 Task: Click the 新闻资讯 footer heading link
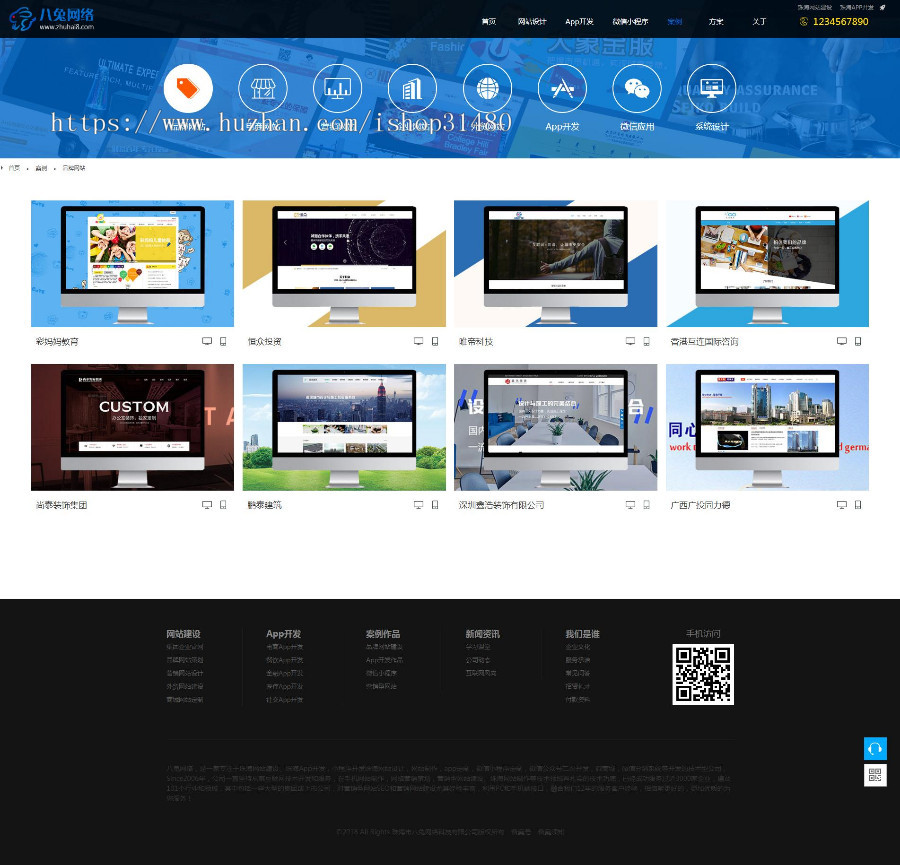[482, 634]
